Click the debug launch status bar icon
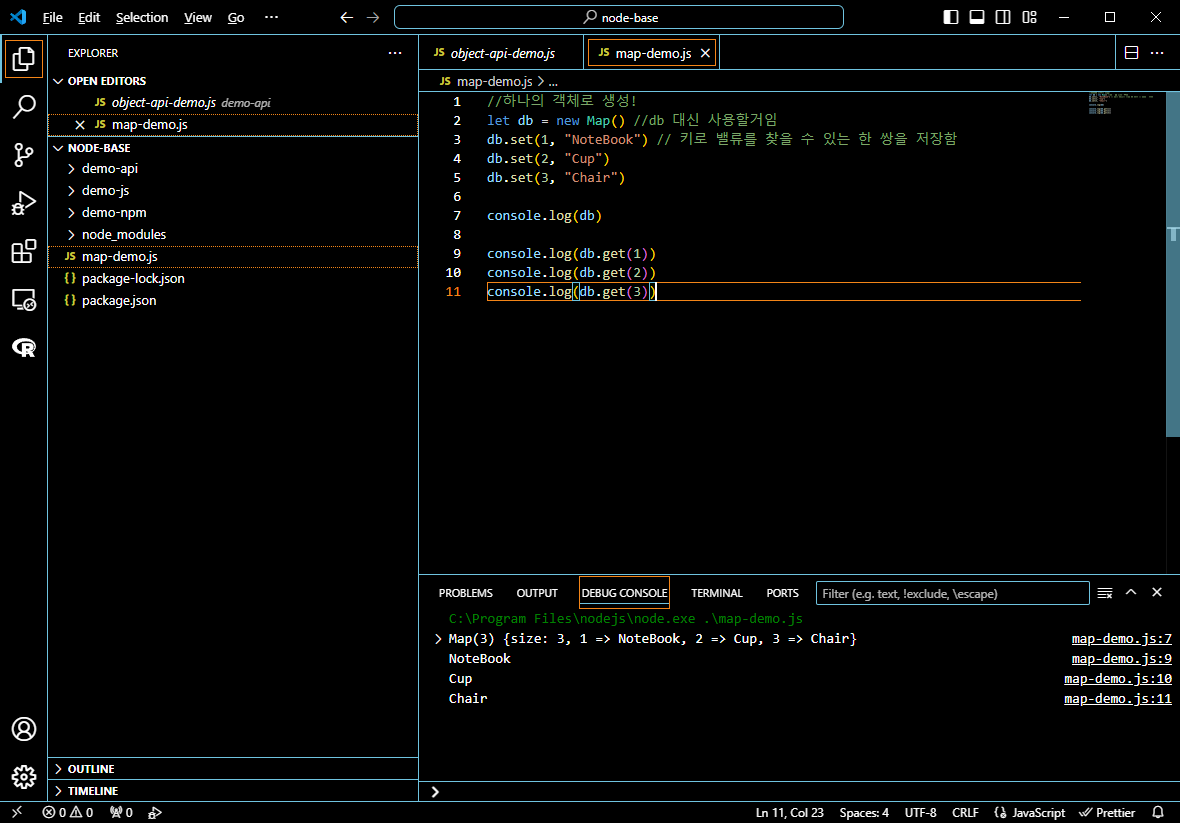Viewport: 1180px width, 823px height. pyautogui.click(x=155, y=812)
